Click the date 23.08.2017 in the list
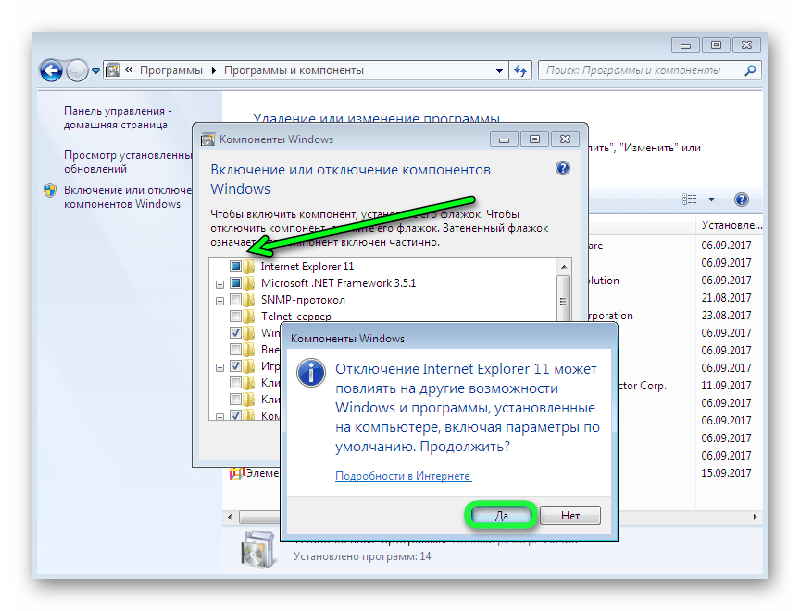The image size is (800, 611). pyautogui.click(x=726, y=315)
